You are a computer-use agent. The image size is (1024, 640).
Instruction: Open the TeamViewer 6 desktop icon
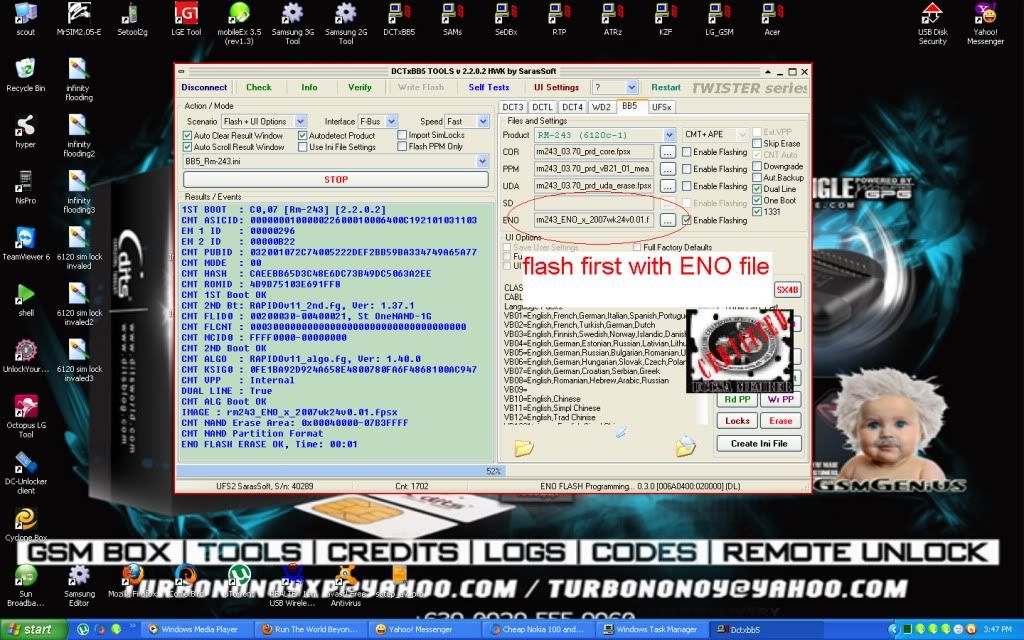pyautogui.click(x=25, y=244)
